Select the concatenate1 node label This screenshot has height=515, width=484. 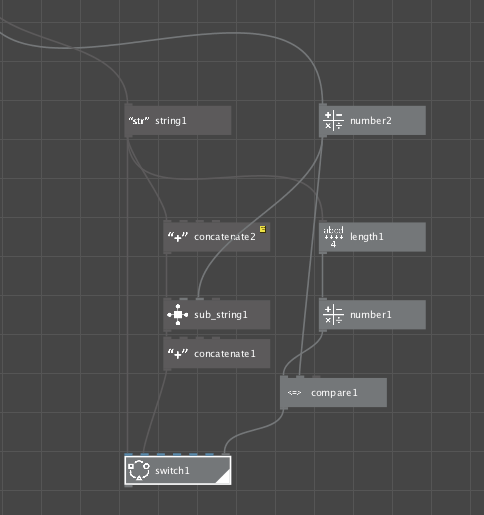(225, 354)
